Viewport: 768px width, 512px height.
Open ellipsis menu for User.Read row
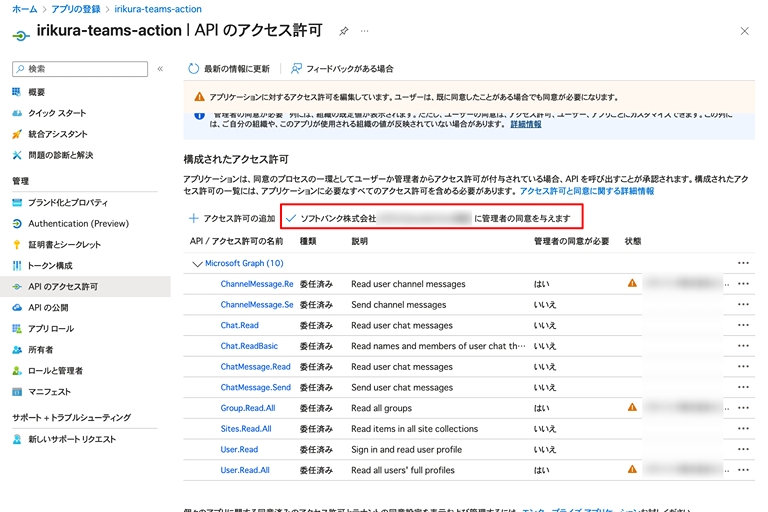click(744, 449)
